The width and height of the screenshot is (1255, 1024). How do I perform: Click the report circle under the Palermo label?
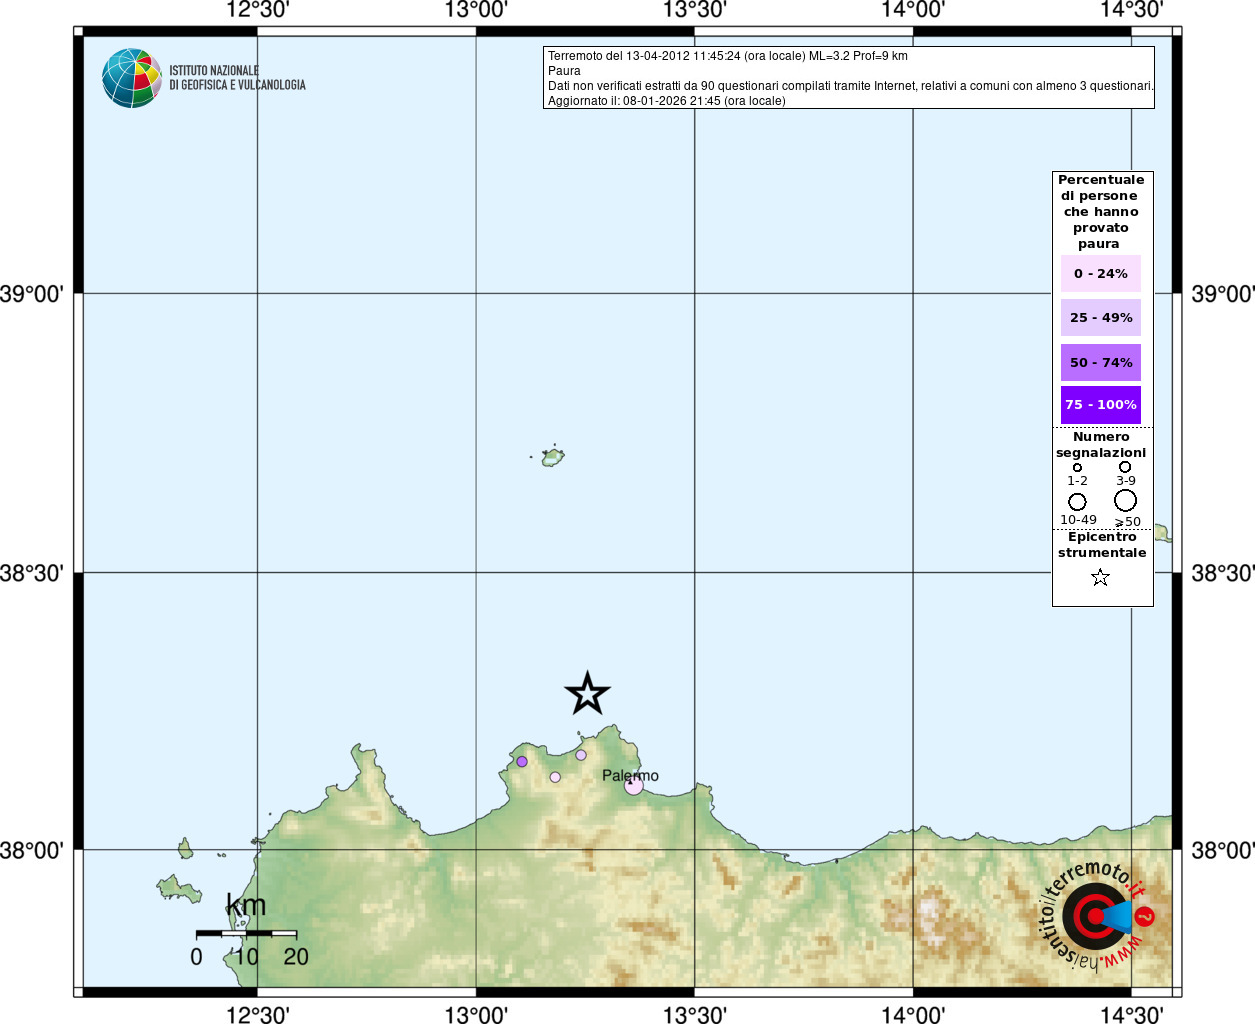[634, 786]
